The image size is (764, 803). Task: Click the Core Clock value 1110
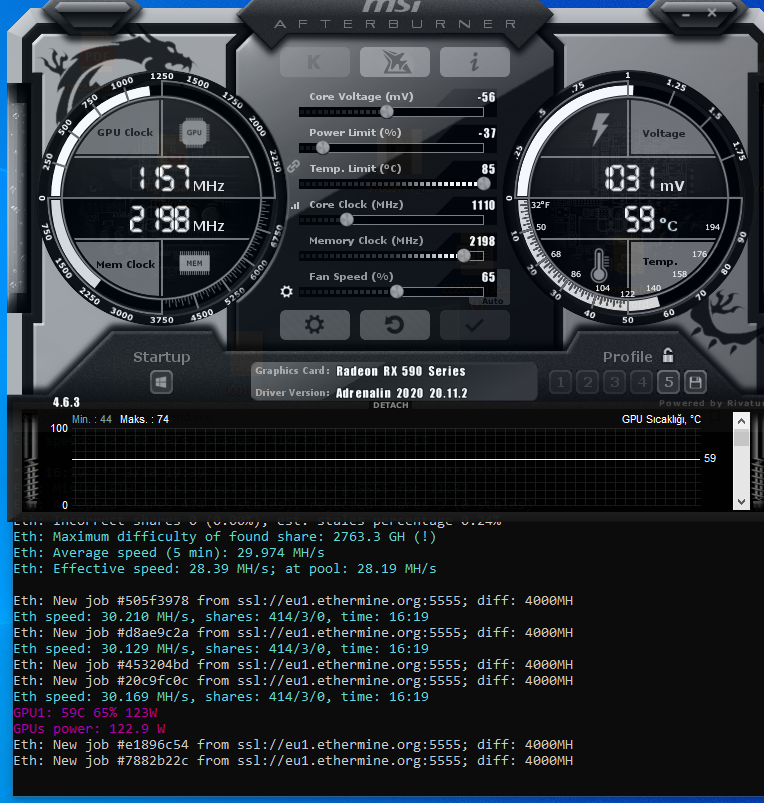[x=483, y=205]
